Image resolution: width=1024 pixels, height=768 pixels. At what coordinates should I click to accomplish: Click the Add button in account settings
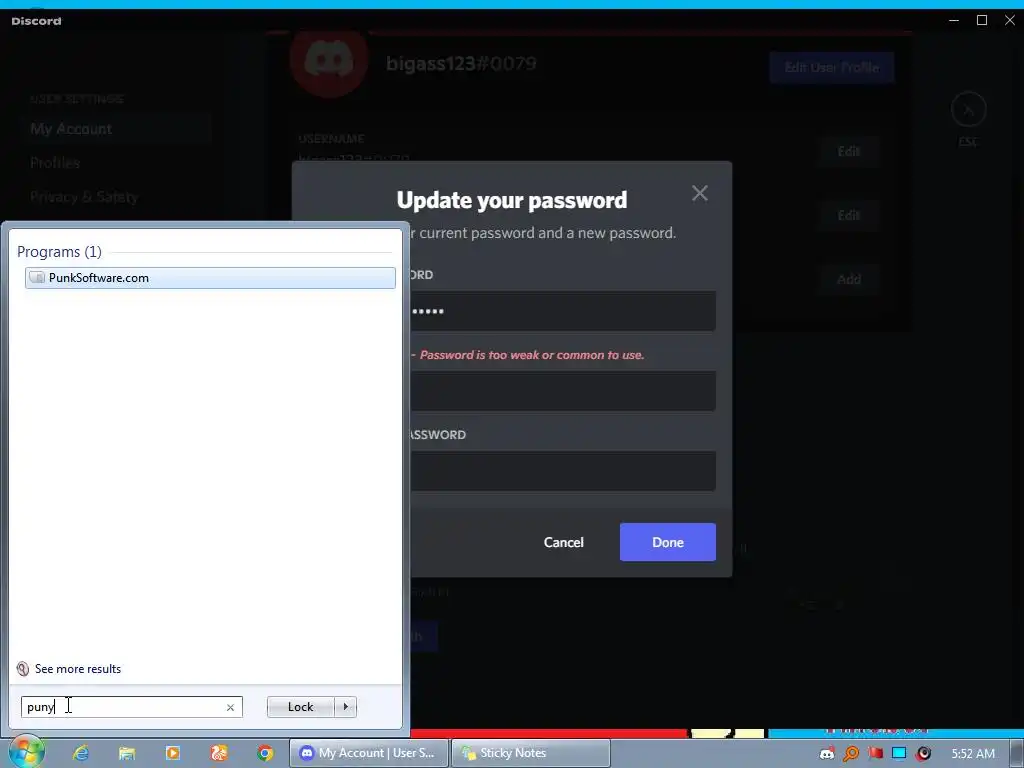click(849, 280)
